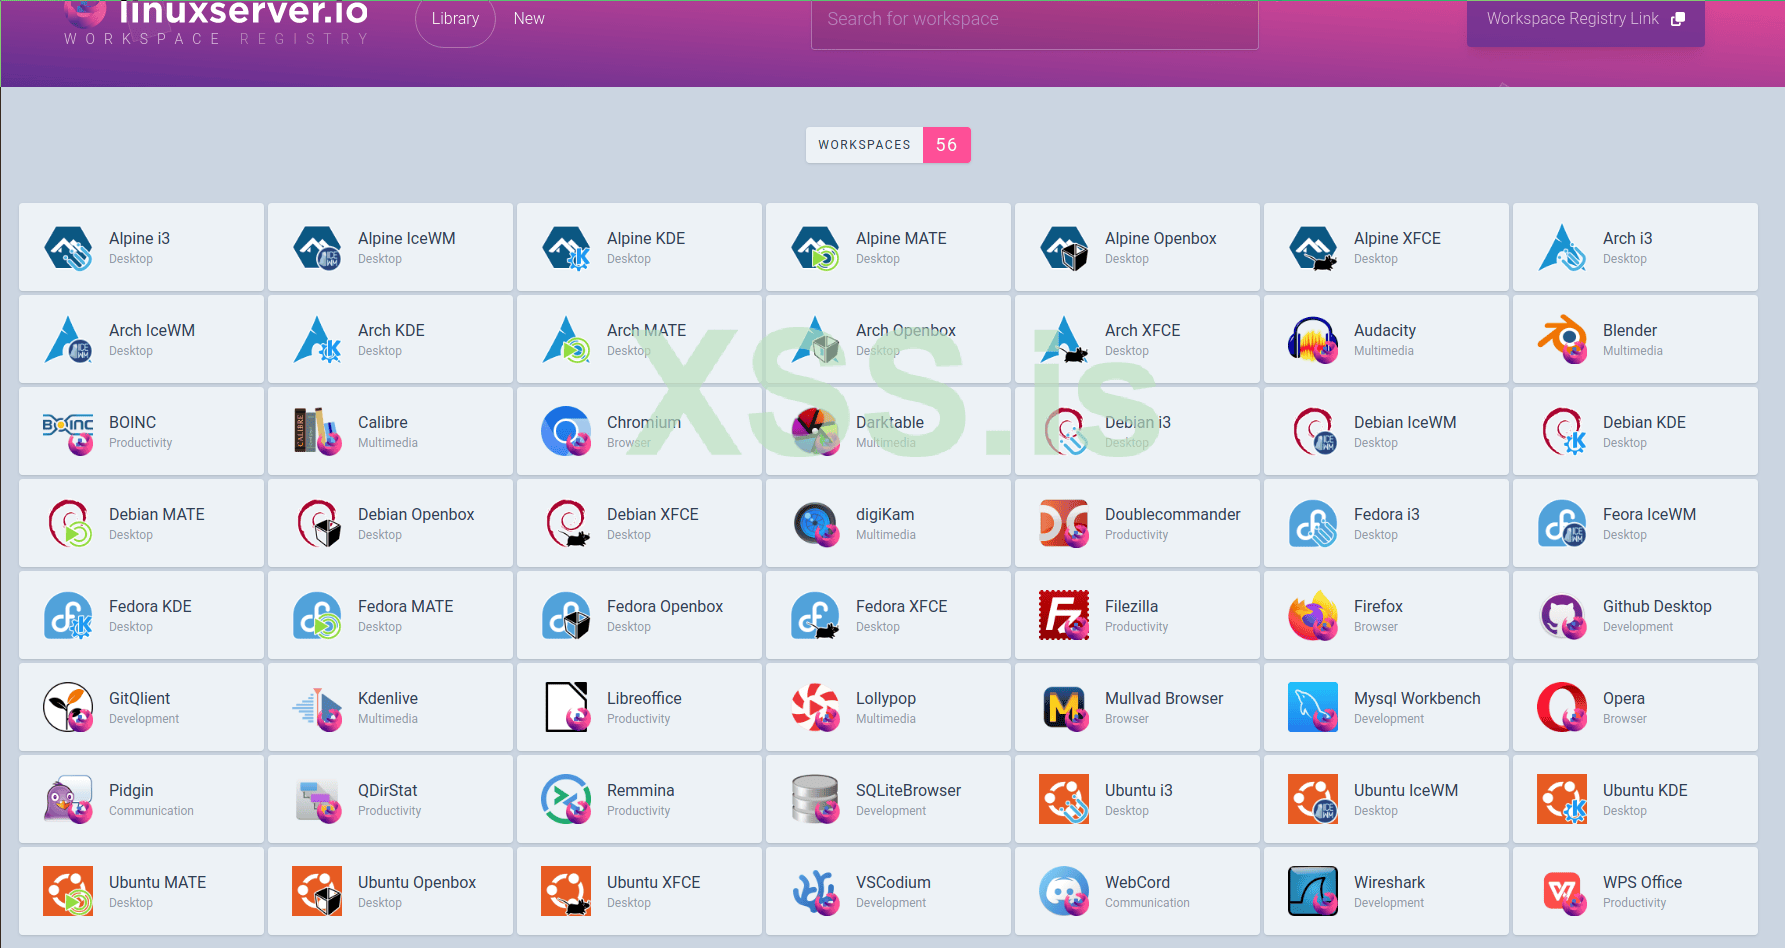
Task: Click the Filezilla icon
Action: pos(1065,616)
